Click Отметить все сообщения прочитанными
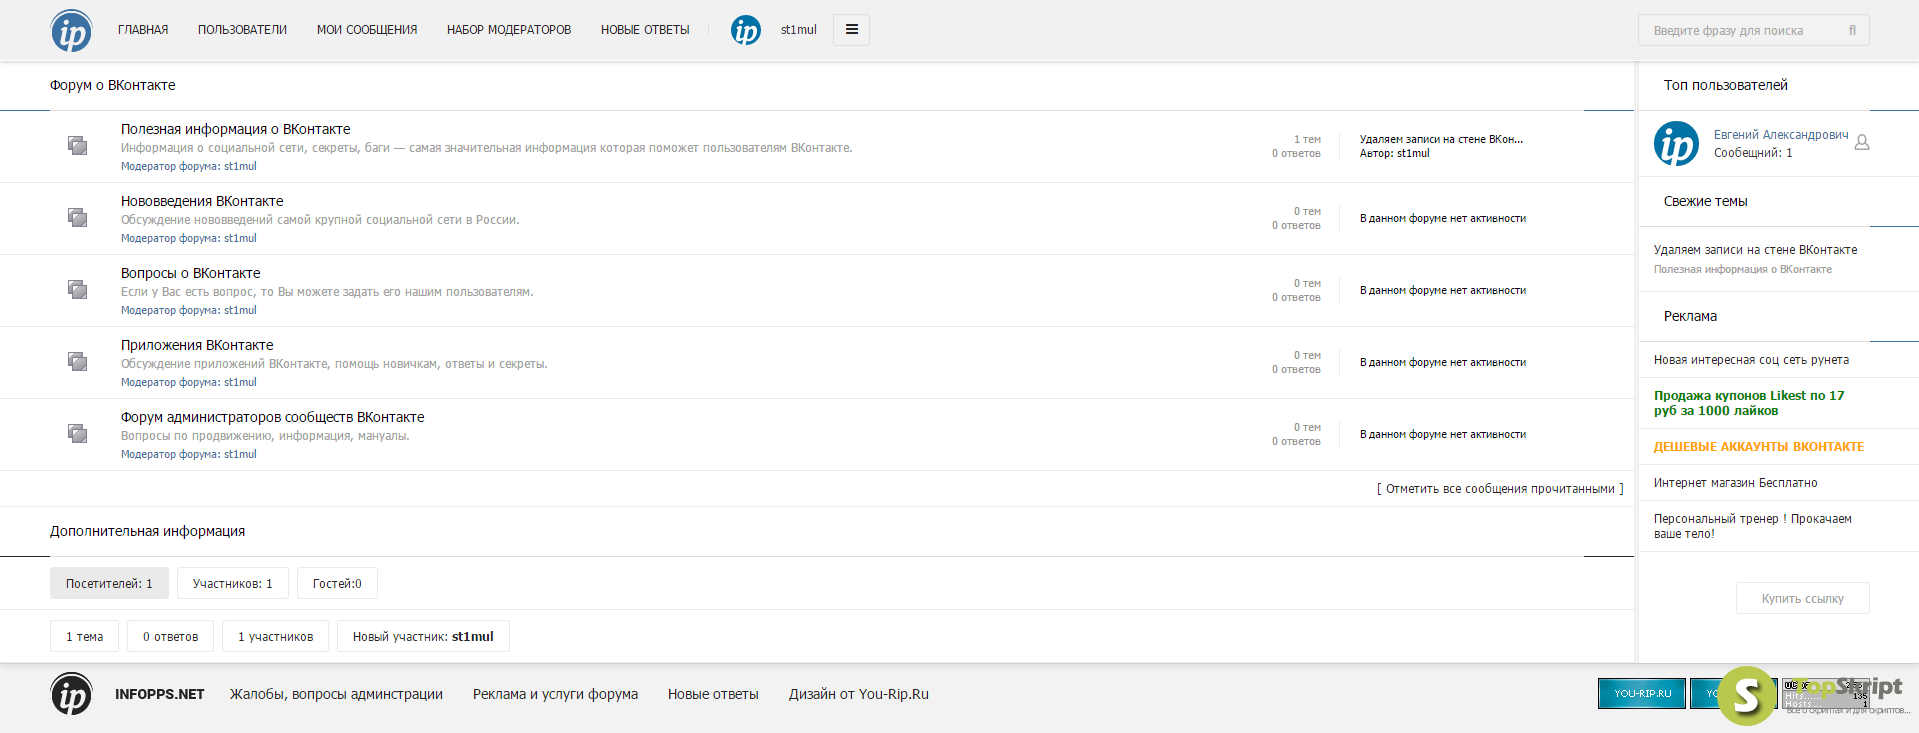1919x733 pixels. [1500, 489]
